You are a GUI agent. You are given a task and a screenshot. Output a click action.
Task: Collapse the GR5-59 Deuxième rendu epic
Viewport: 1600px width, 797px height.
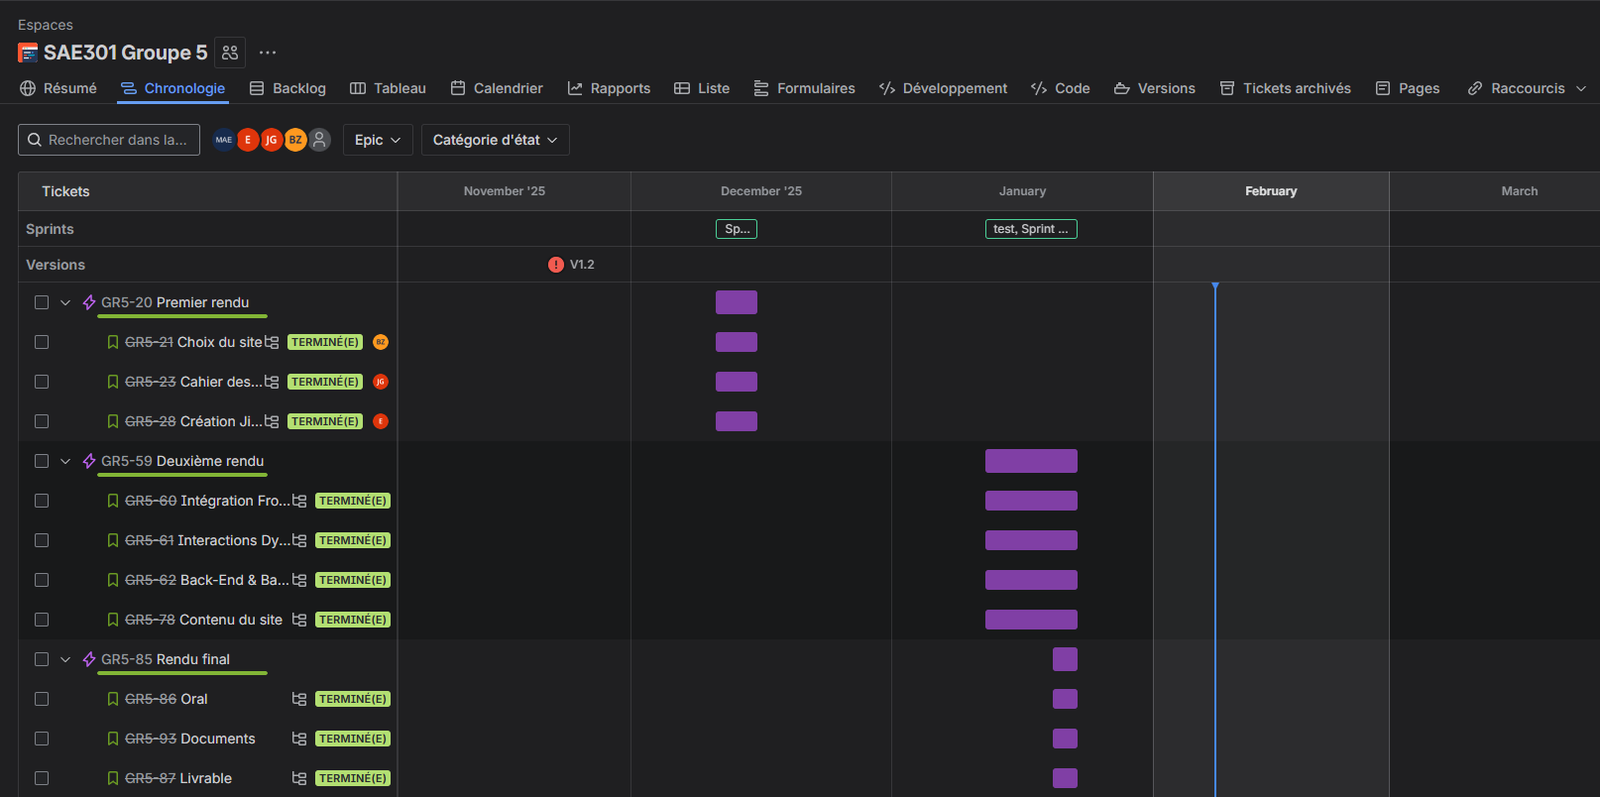(65, 461)
